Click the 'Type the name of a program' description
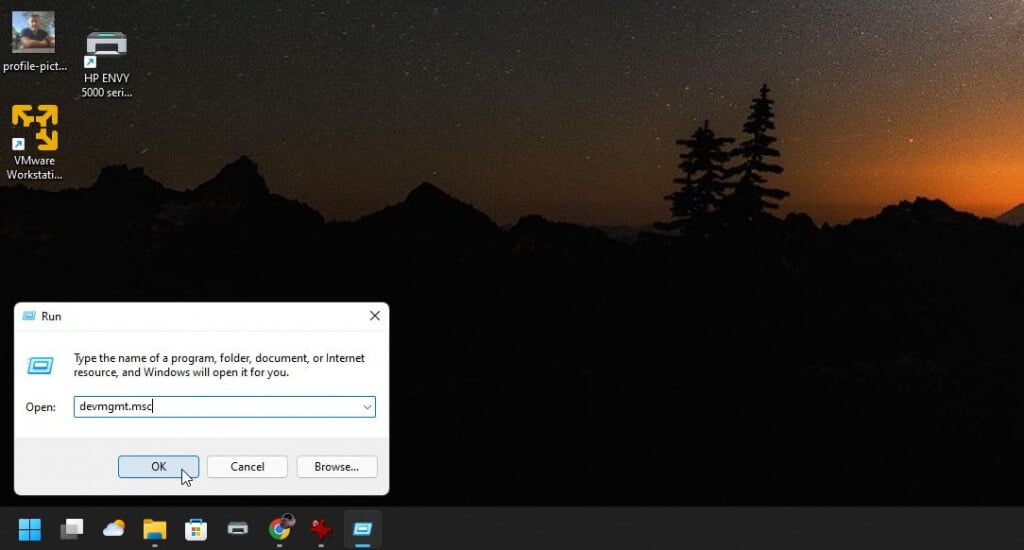Image resolution: width=1024 pixels, height=550 pixels. click(x=219, y=365)
